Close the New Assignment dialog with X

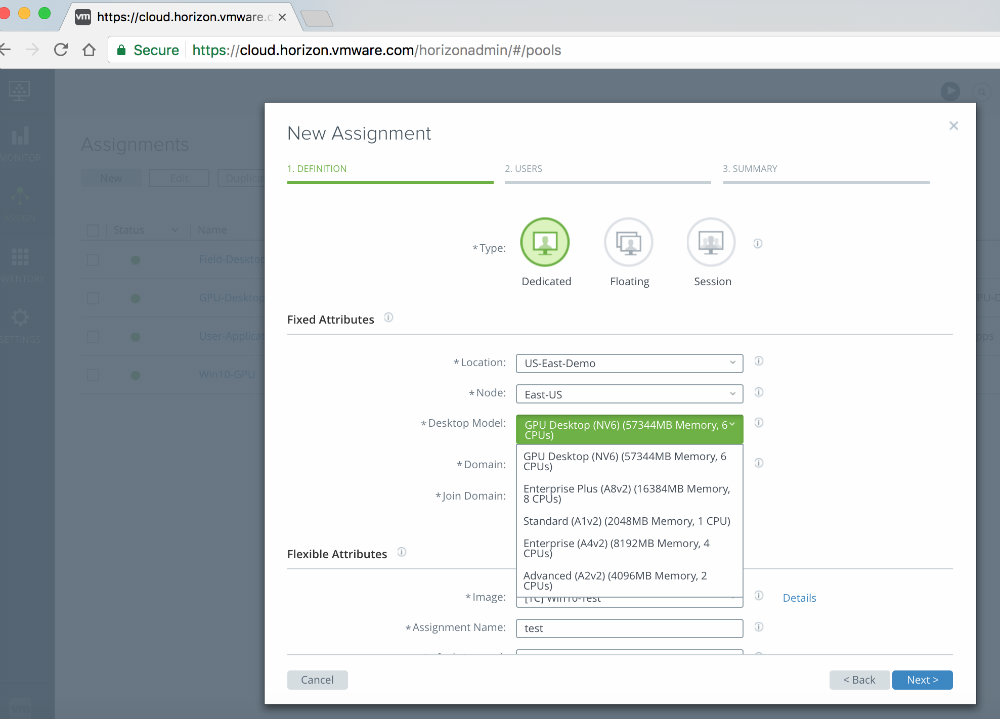pos(953,126)
